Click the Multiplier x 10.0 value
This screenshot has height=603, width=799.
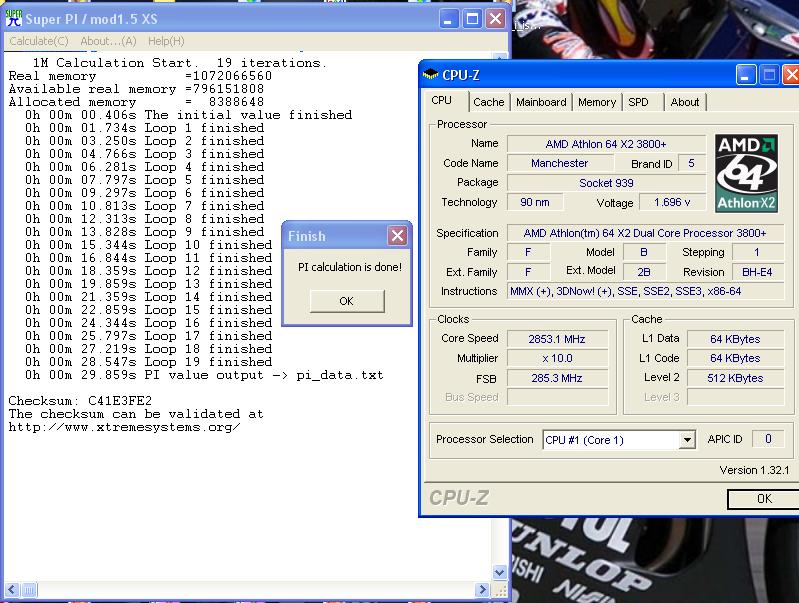557,358
